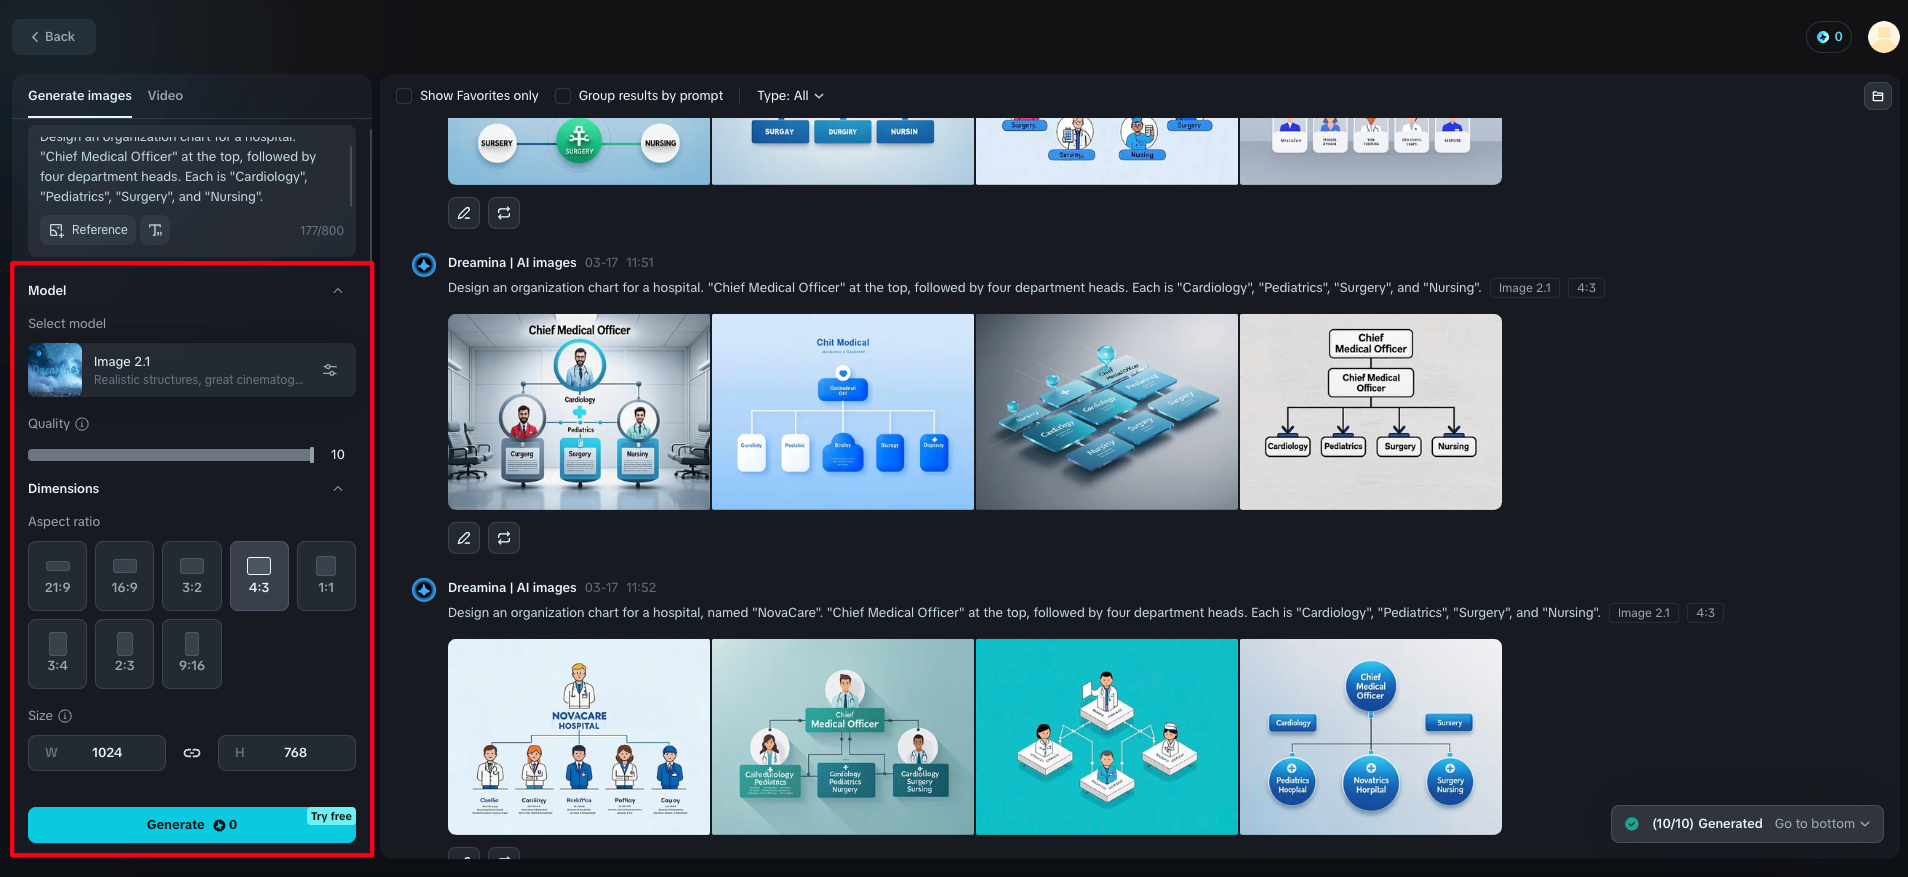The width and height of the screenshot is (1908, 877).
Task: Open the credits balance indicator
Action: [1829, 37]
